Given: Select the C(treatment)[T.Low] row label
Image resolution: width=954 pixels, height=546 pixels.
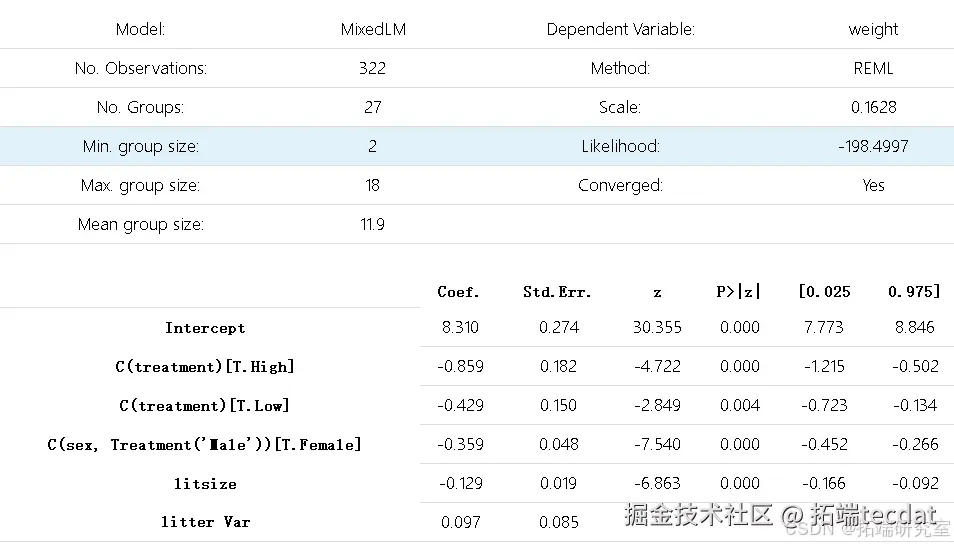Looking at the screenshot, I should click(205, 406).
